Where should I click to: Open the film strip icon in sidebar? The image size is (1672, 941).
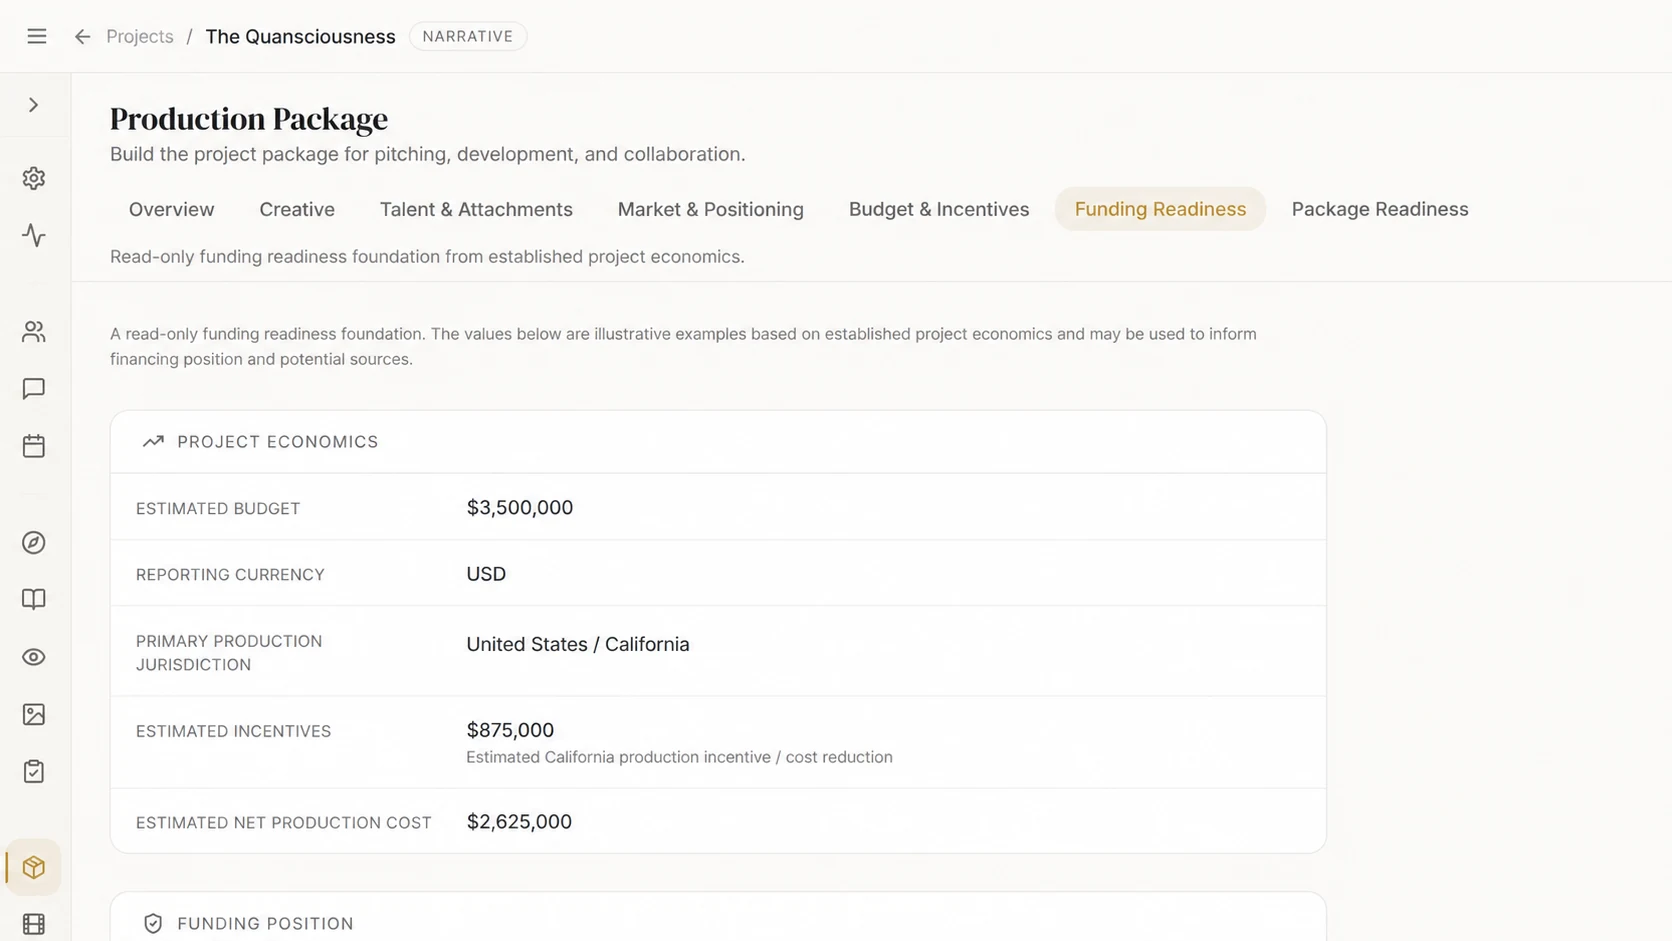(x=34, y=924)
